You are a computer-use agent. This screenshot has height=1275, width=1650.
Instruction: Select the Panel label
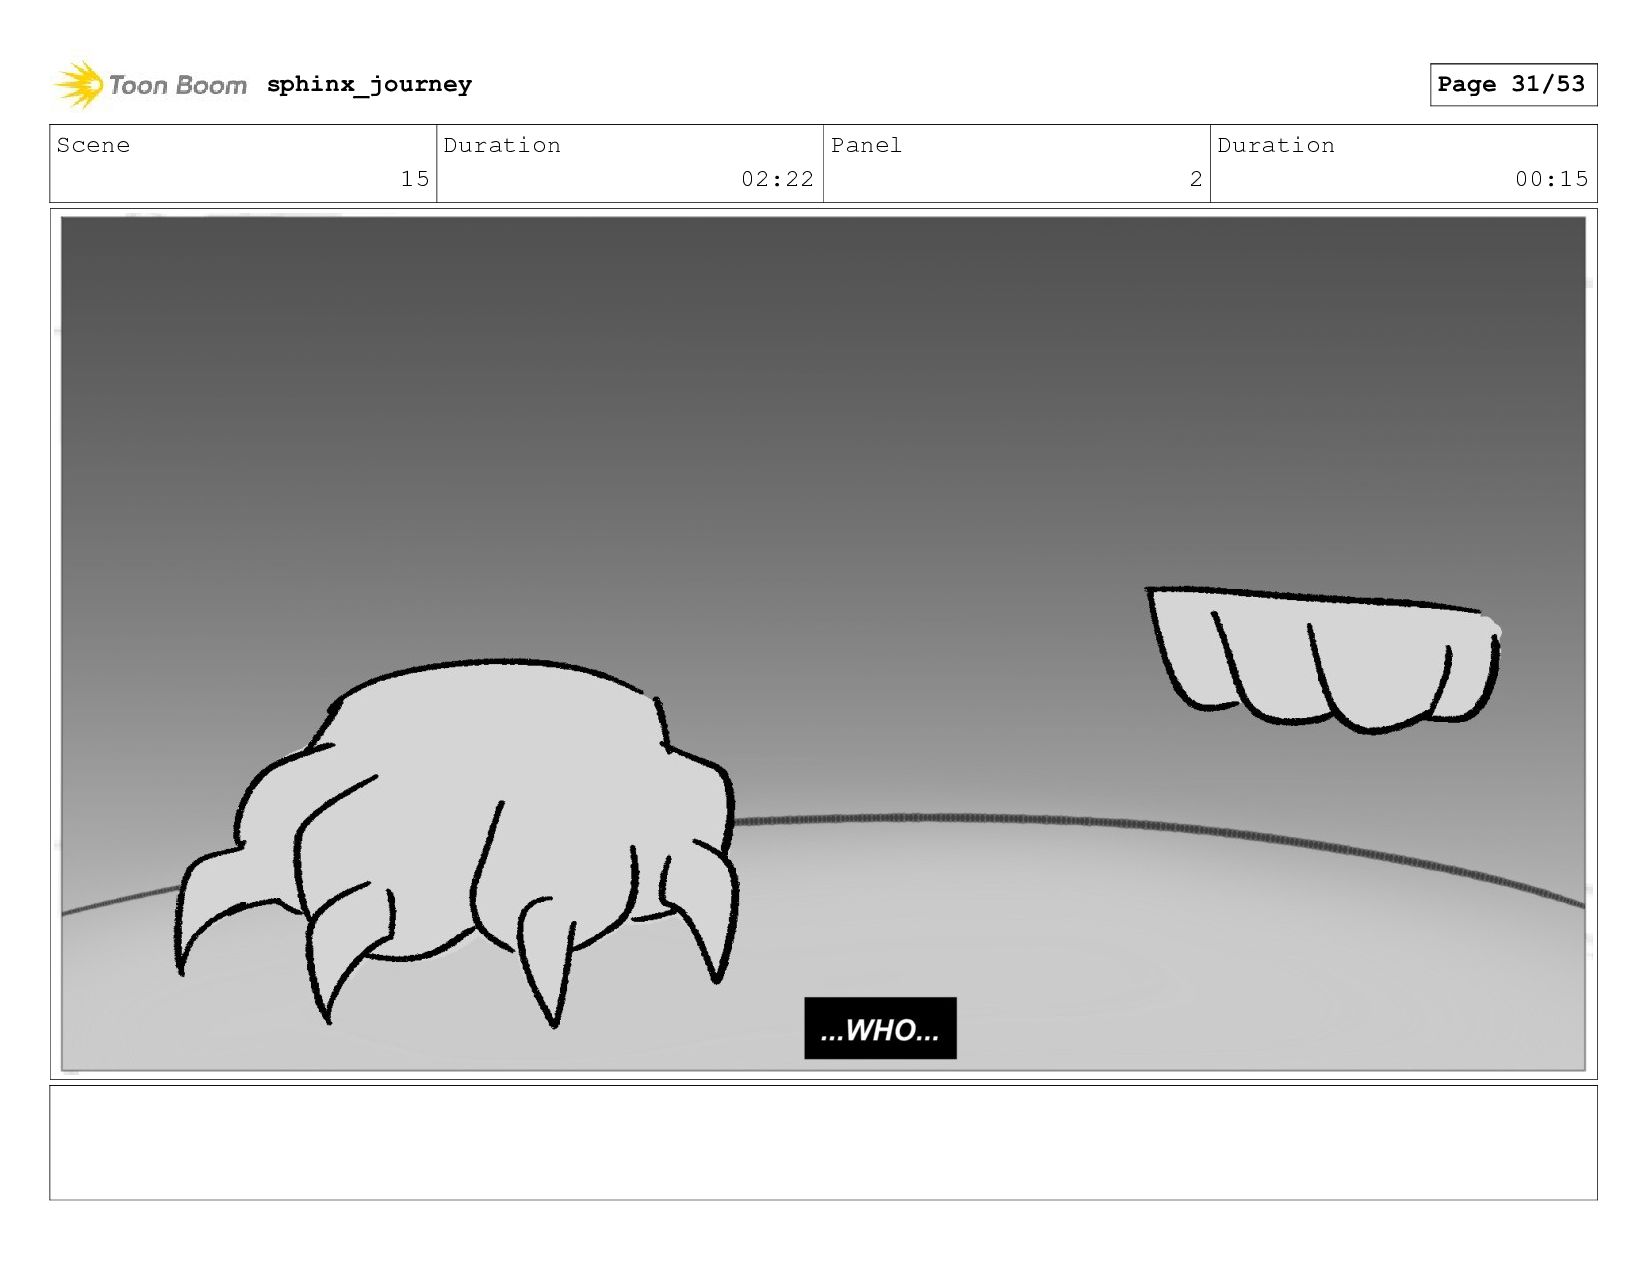pos(866,145)
